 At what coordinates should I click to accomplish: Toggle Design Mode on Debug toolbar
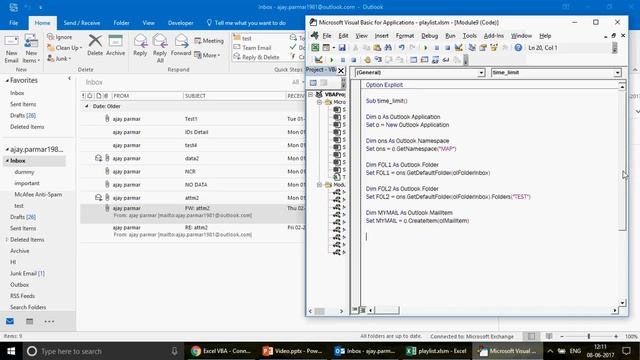(318, 60)
